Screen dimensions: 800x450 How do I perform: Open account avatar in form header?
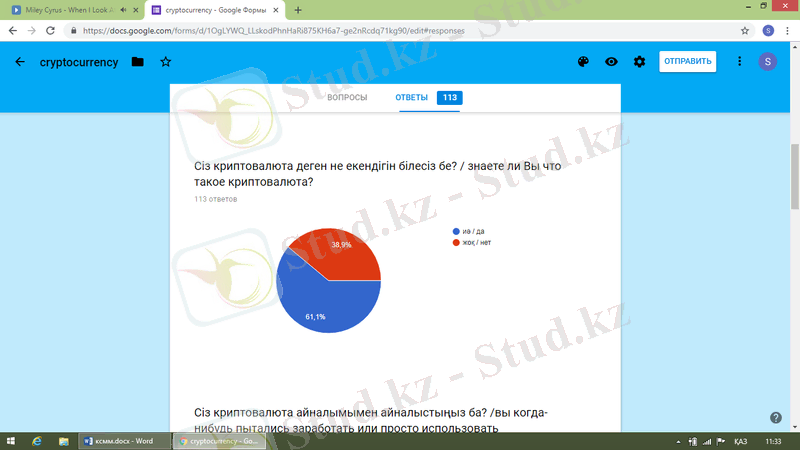(767, 61)
